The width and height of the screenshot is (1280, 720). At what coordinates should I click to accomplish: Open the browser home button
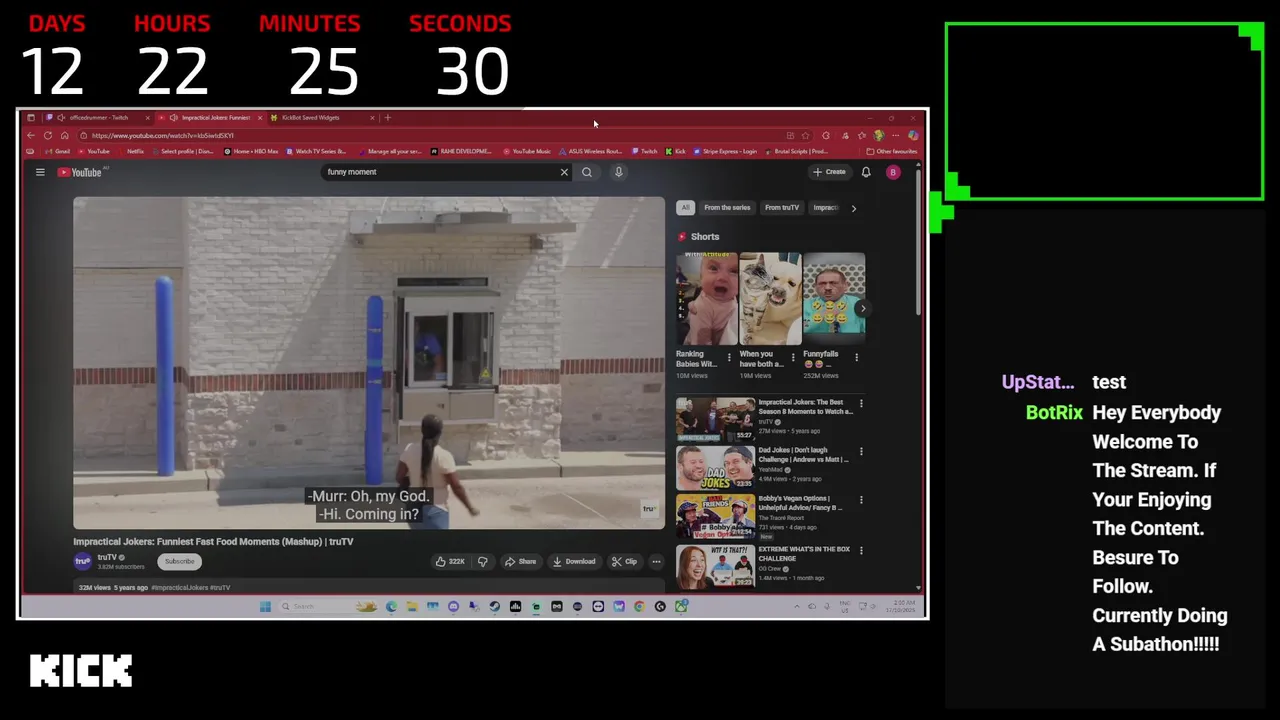pyautogui.click(x=64, y=135)
